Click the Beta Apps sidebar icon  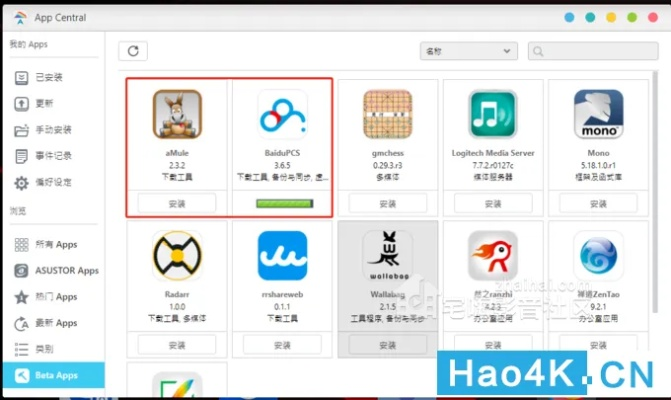(x=21, y=375)
